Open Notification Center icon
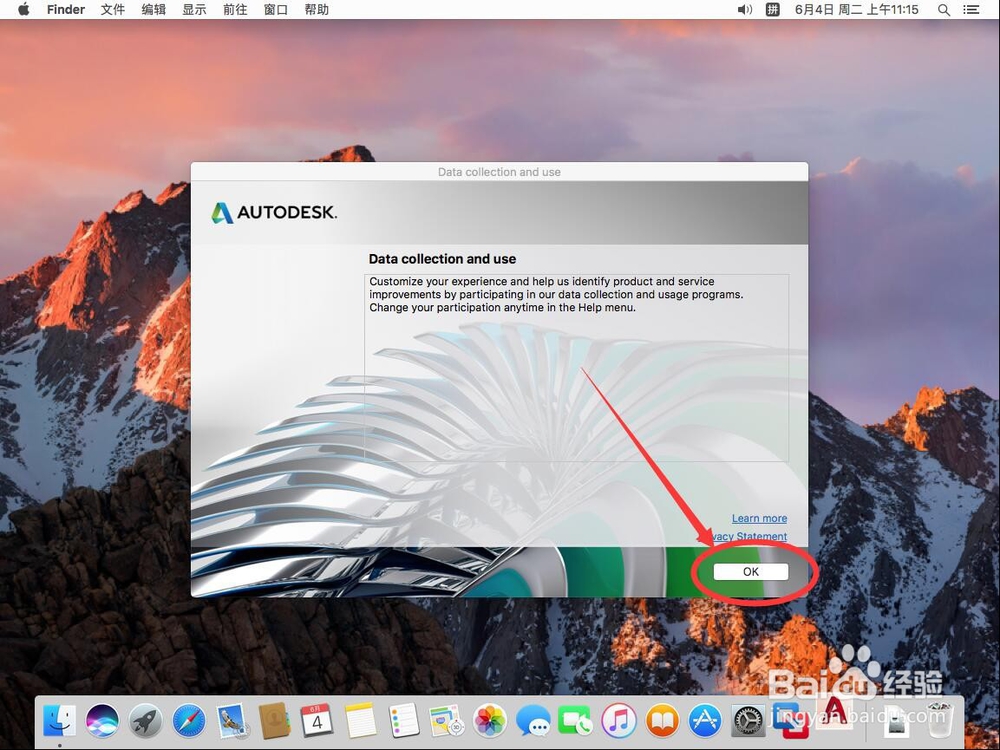 tap(971, 10)
